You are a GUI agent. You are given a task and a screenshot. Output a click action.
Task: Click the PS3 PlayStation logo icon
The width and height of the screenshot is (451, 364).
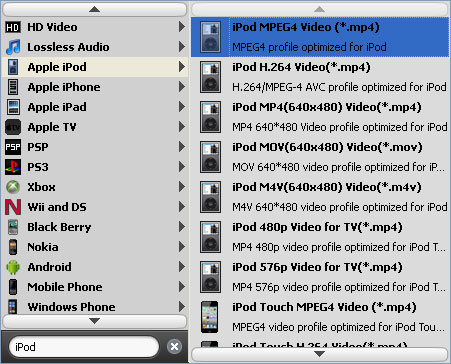(x=13, y=167)
